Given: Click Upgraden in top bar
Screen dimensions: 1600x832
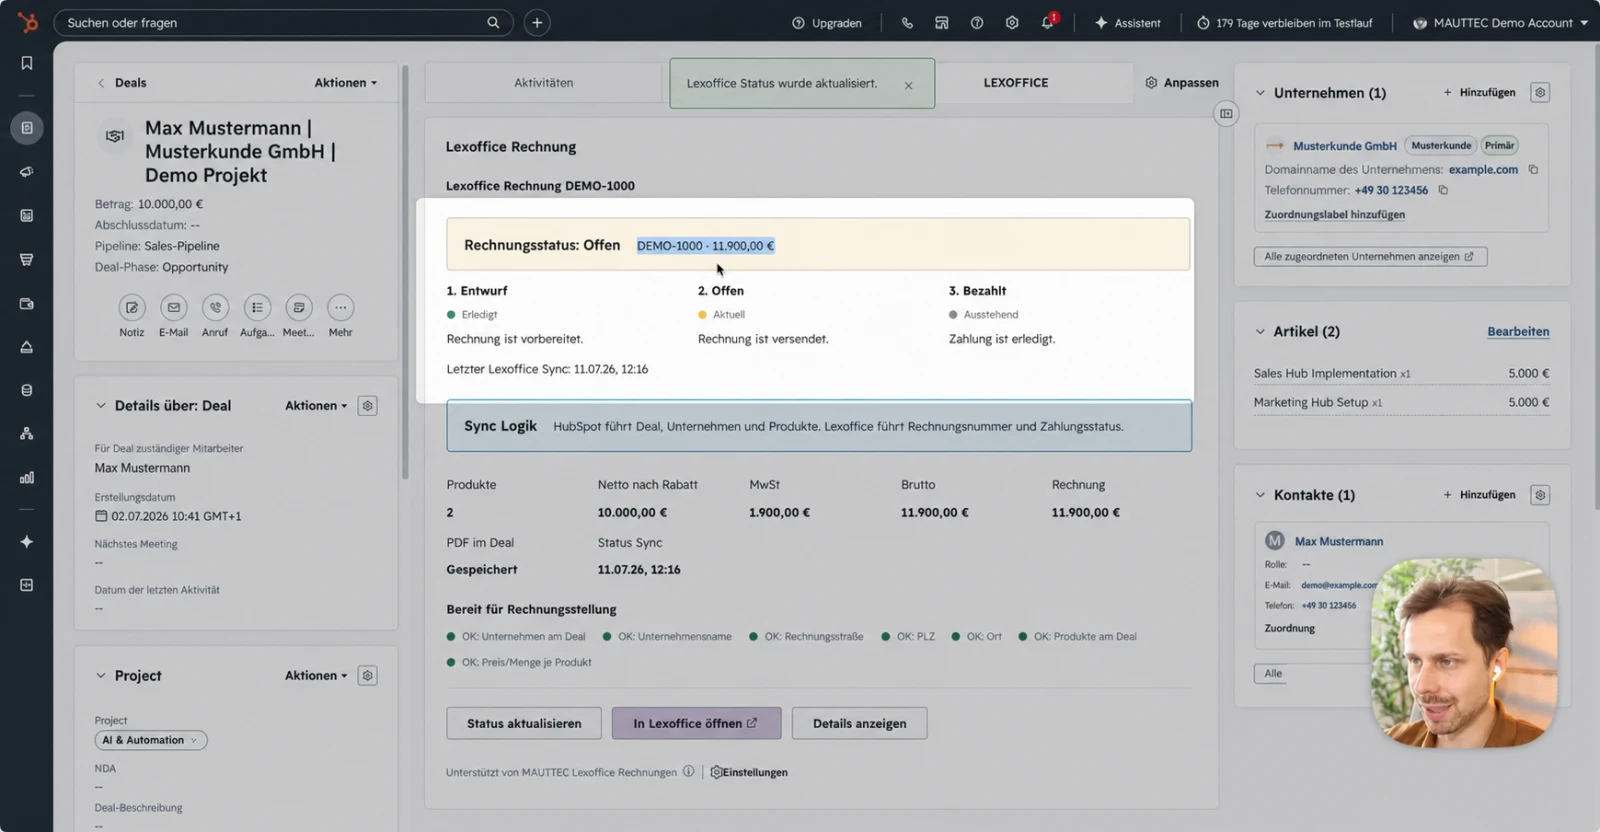Looking at the screenshot, I should pyautogui.click(x=827, y=22).
